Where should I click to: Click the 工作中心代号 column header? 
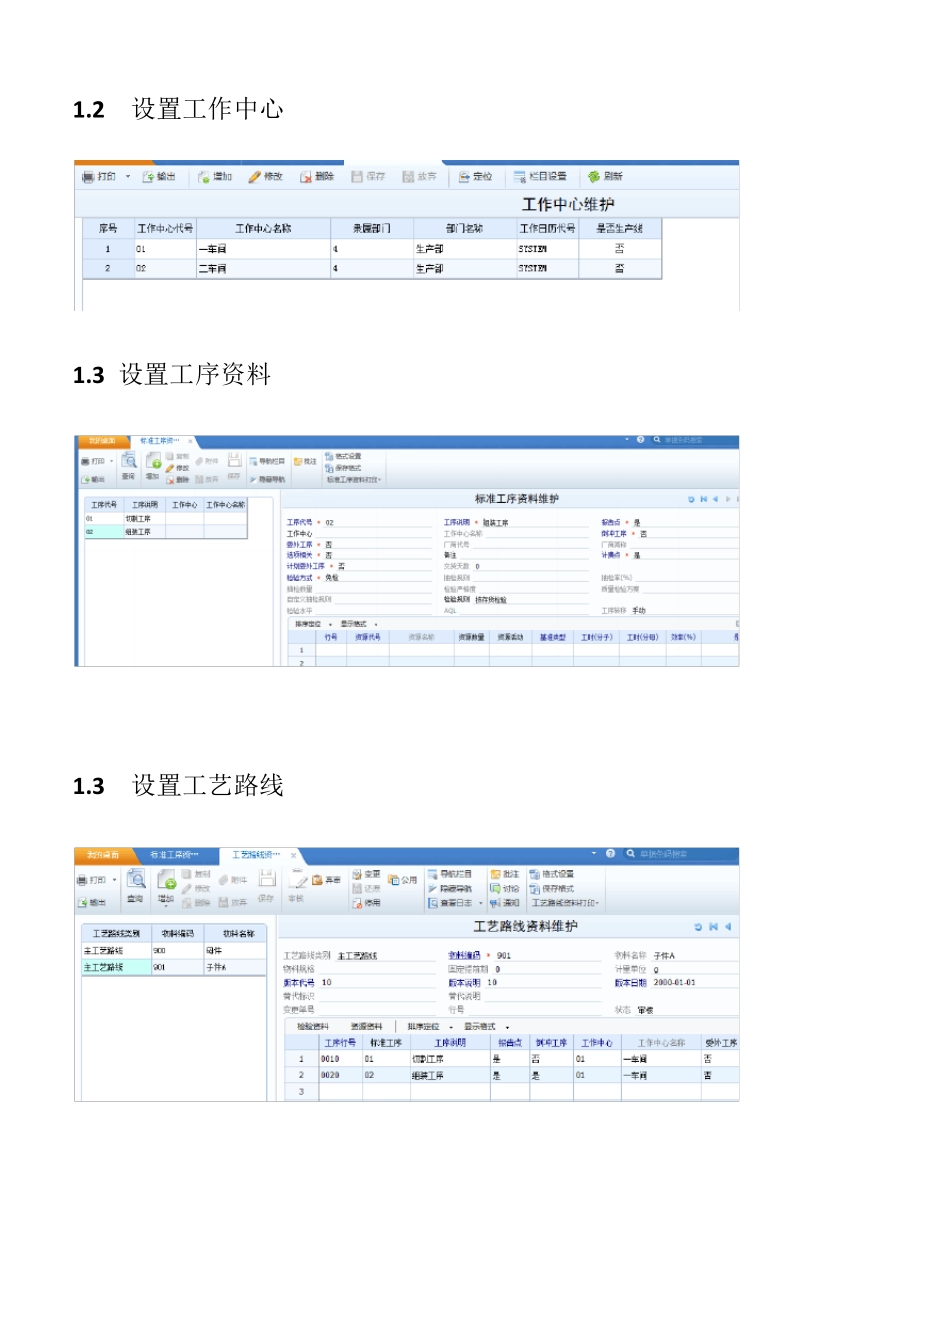tap(165, 228)
